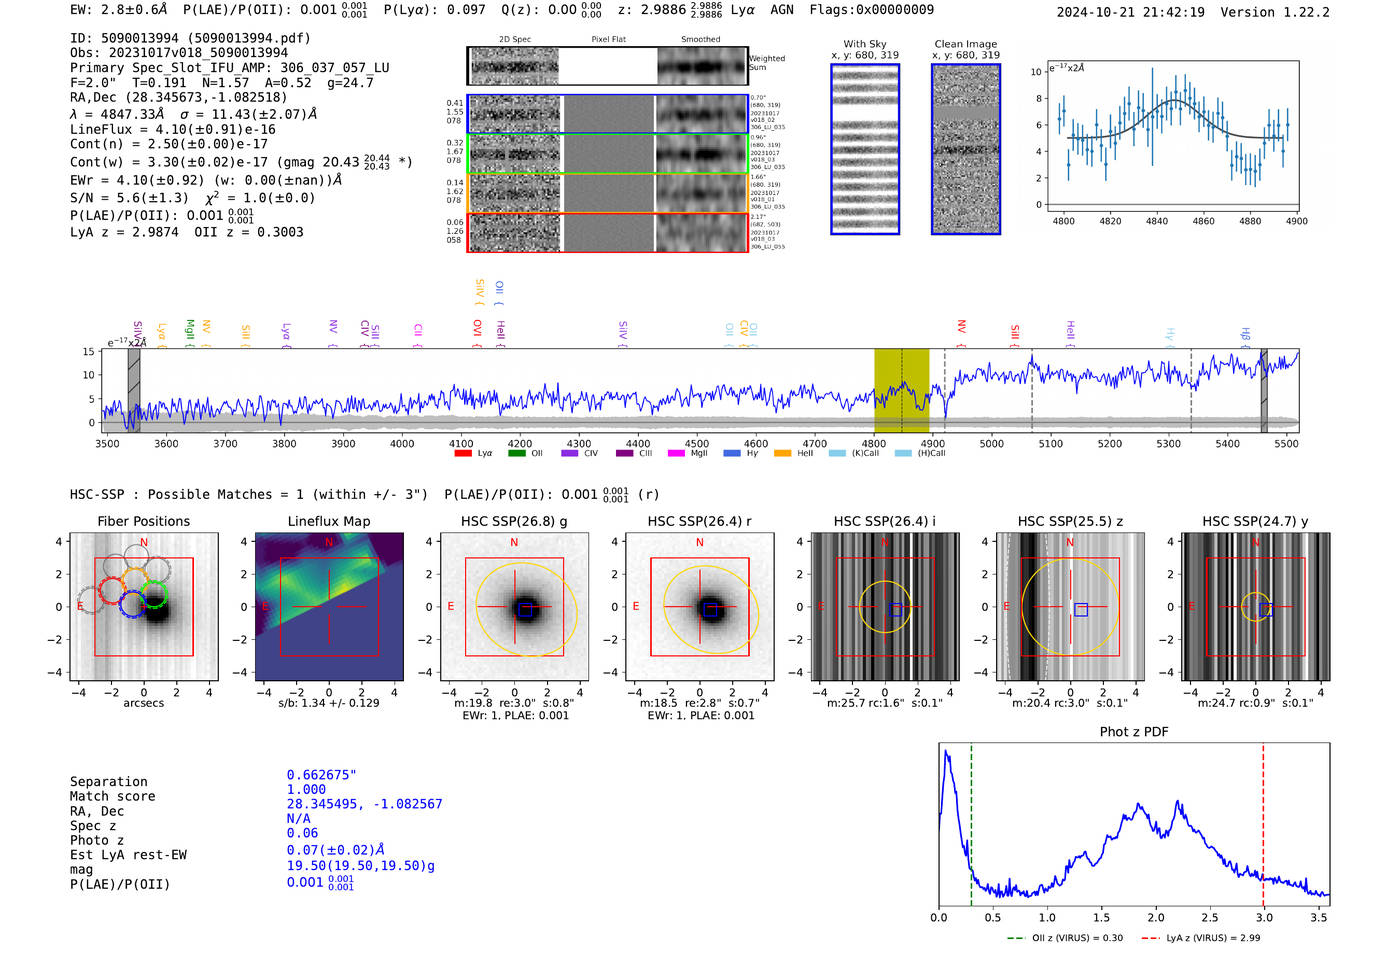The image size is (1400, 953).
Task: Click the red Lyα legend swatch
Action: [x=463, y=453]
